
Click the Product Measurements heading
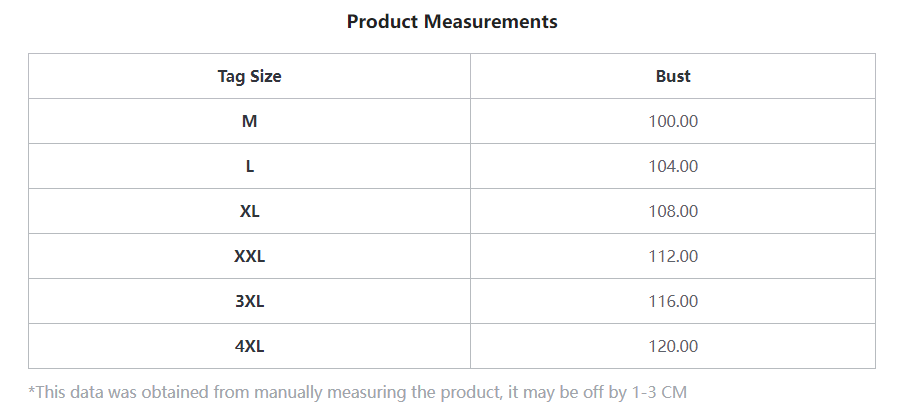click(x=452, y=22)
